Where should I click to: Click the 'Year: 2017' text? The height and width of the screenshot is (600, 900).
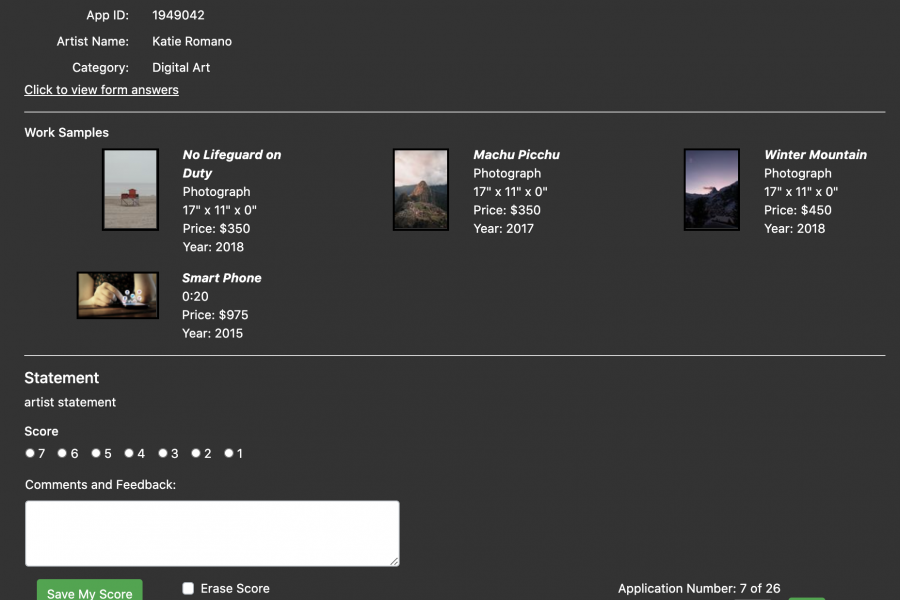pyautogui.click(x=503, y=229)
